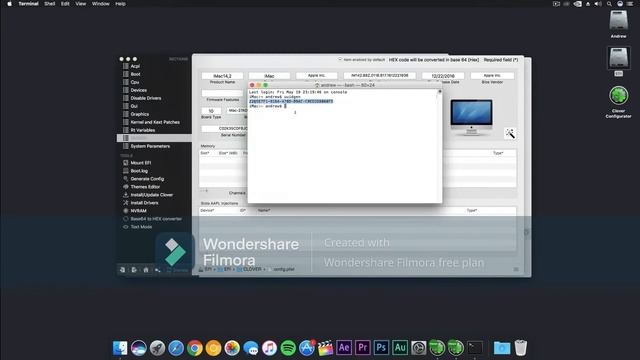Viewport: 640px width, 360px height.
Task: Click the highlighted UUID line in Terminal
Action: pyautogui.click(x=291, y=101)
